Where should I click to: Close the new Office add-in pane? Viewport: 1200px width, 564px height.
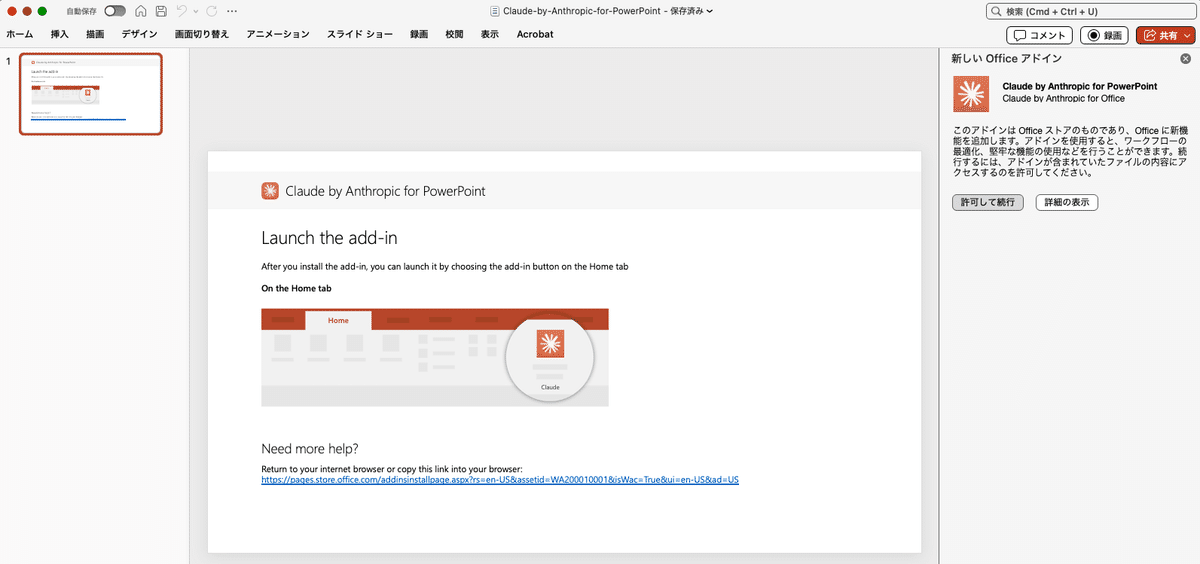pos(1185,59)
